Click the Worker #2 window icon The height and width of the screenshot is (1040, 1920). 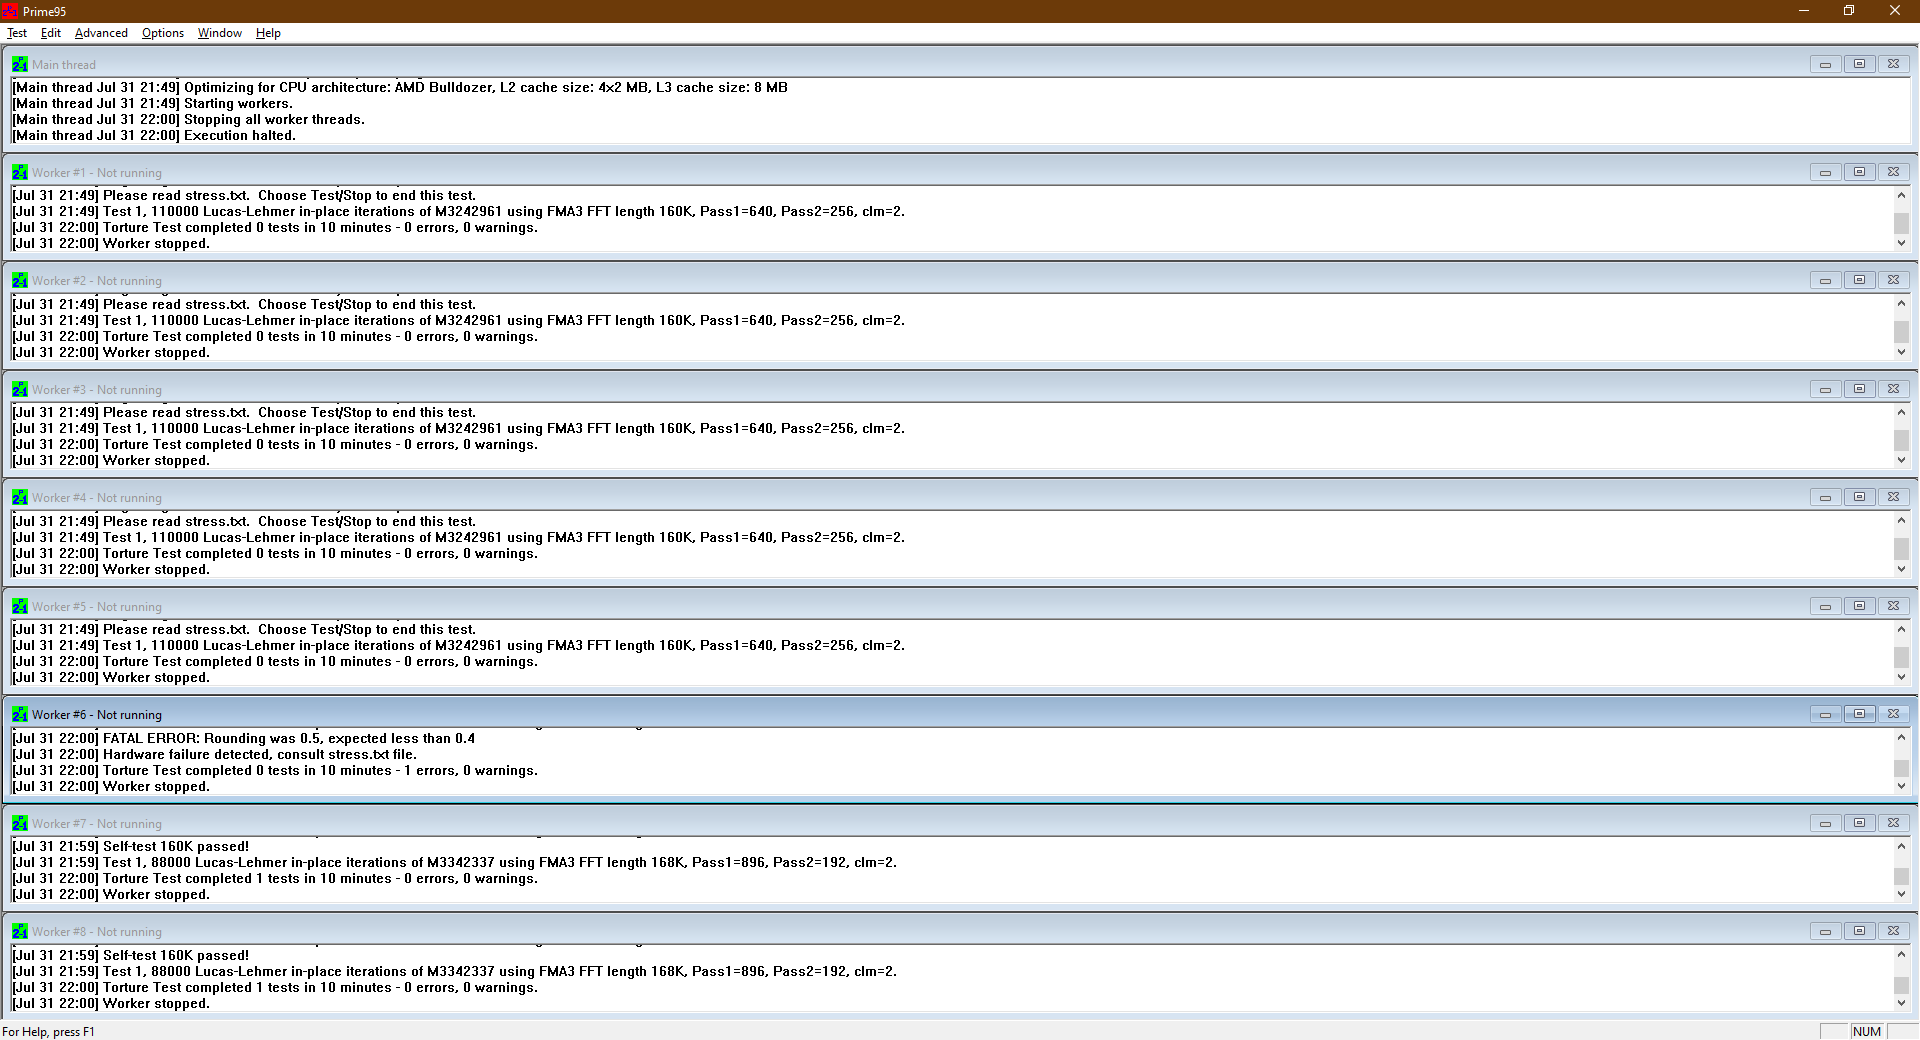[x=20, y=280]
